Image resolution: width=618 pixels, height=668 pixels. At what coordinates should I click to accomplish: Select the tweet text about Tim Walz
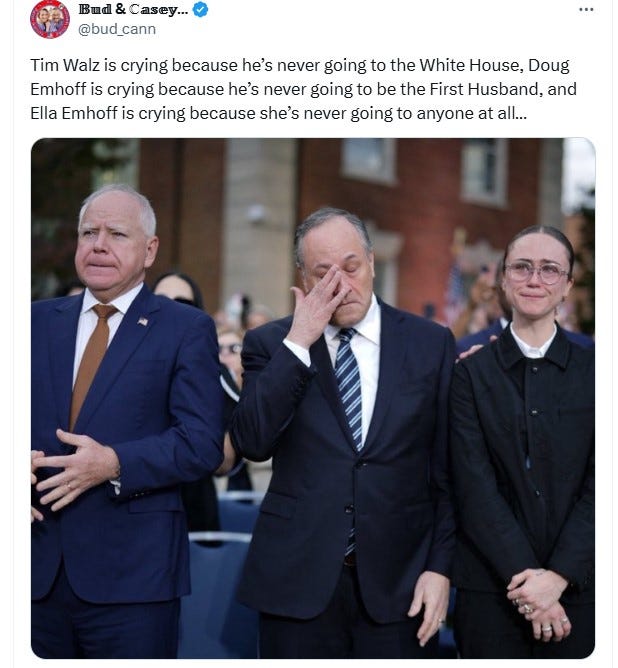303,89
